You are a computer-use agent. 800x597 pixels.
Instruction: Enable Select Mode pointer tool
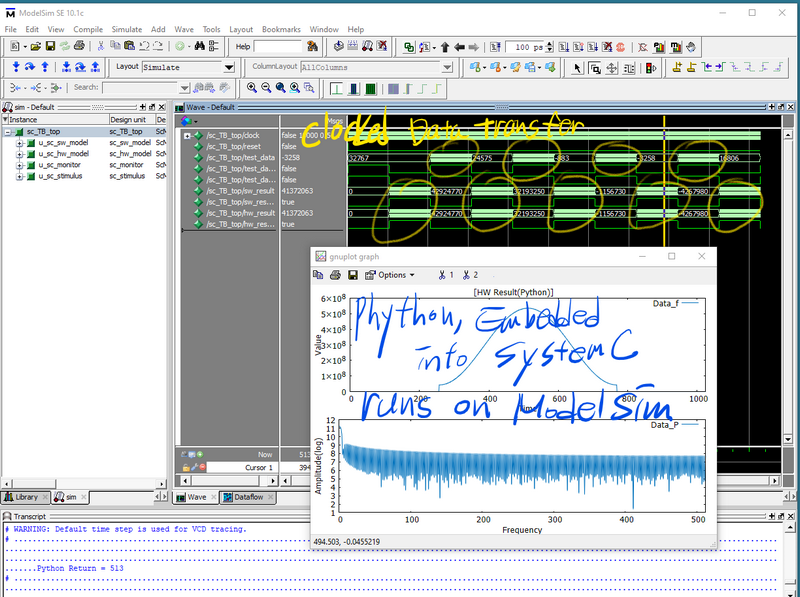(577, 68)
